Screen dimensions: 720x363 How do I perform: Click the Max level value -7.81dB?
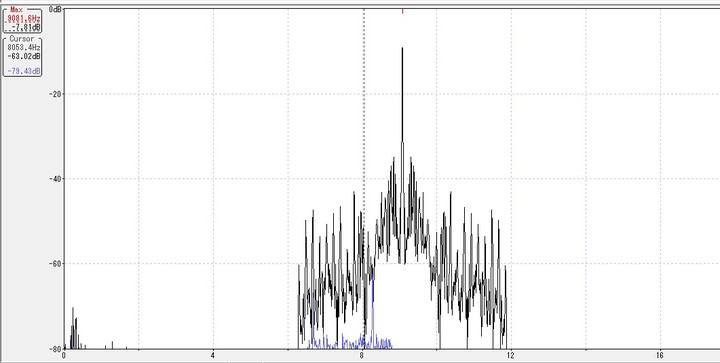click(x=25, y=27)
